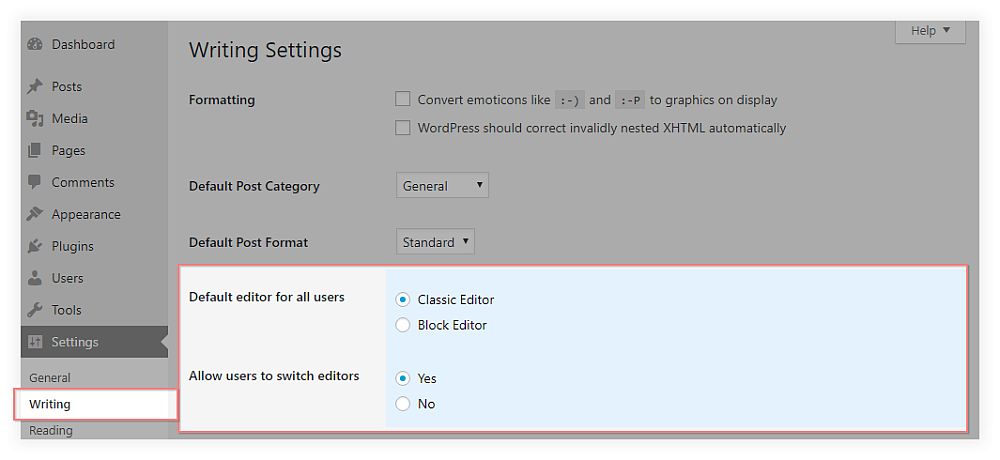Open the Default Post Format dropdown

pos(435,242)
